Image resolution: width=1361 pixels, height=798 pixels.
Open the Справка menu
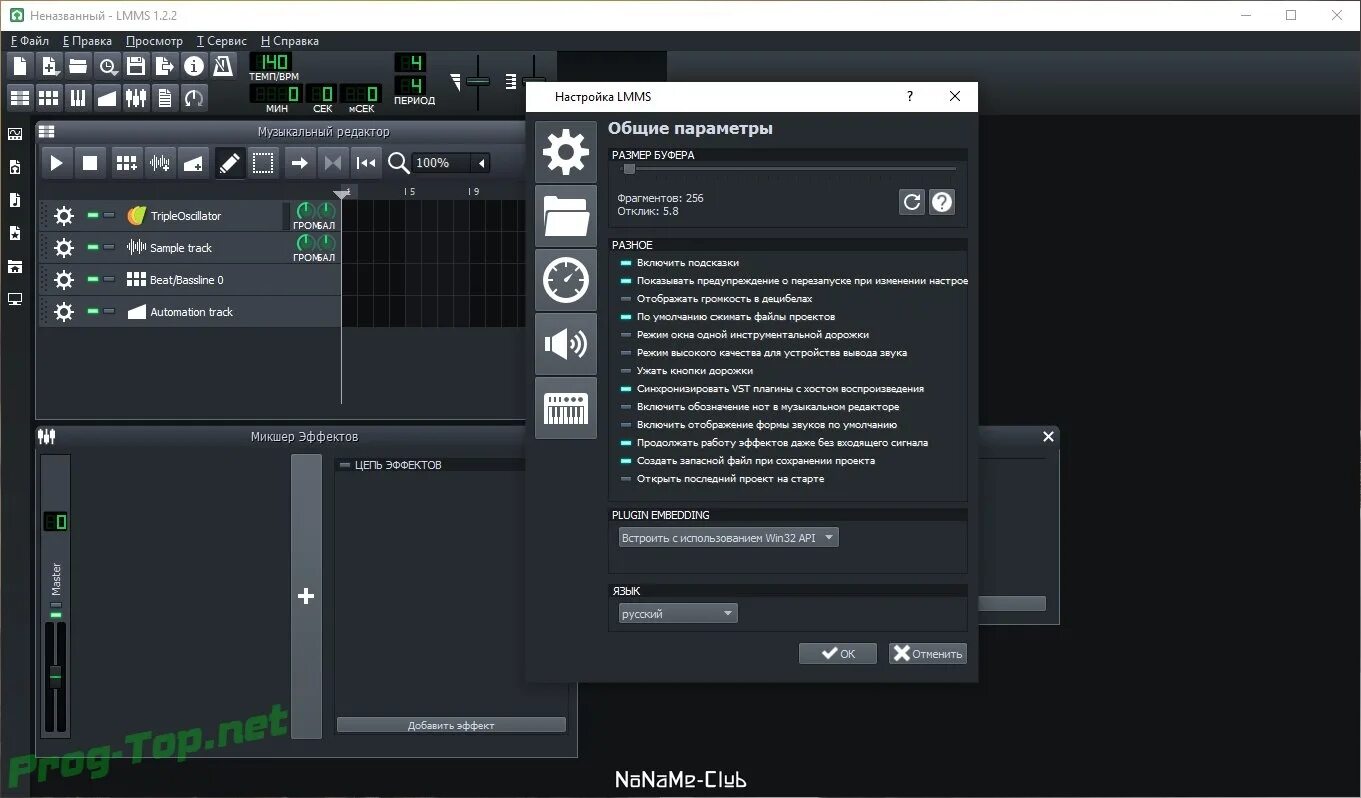290,41
